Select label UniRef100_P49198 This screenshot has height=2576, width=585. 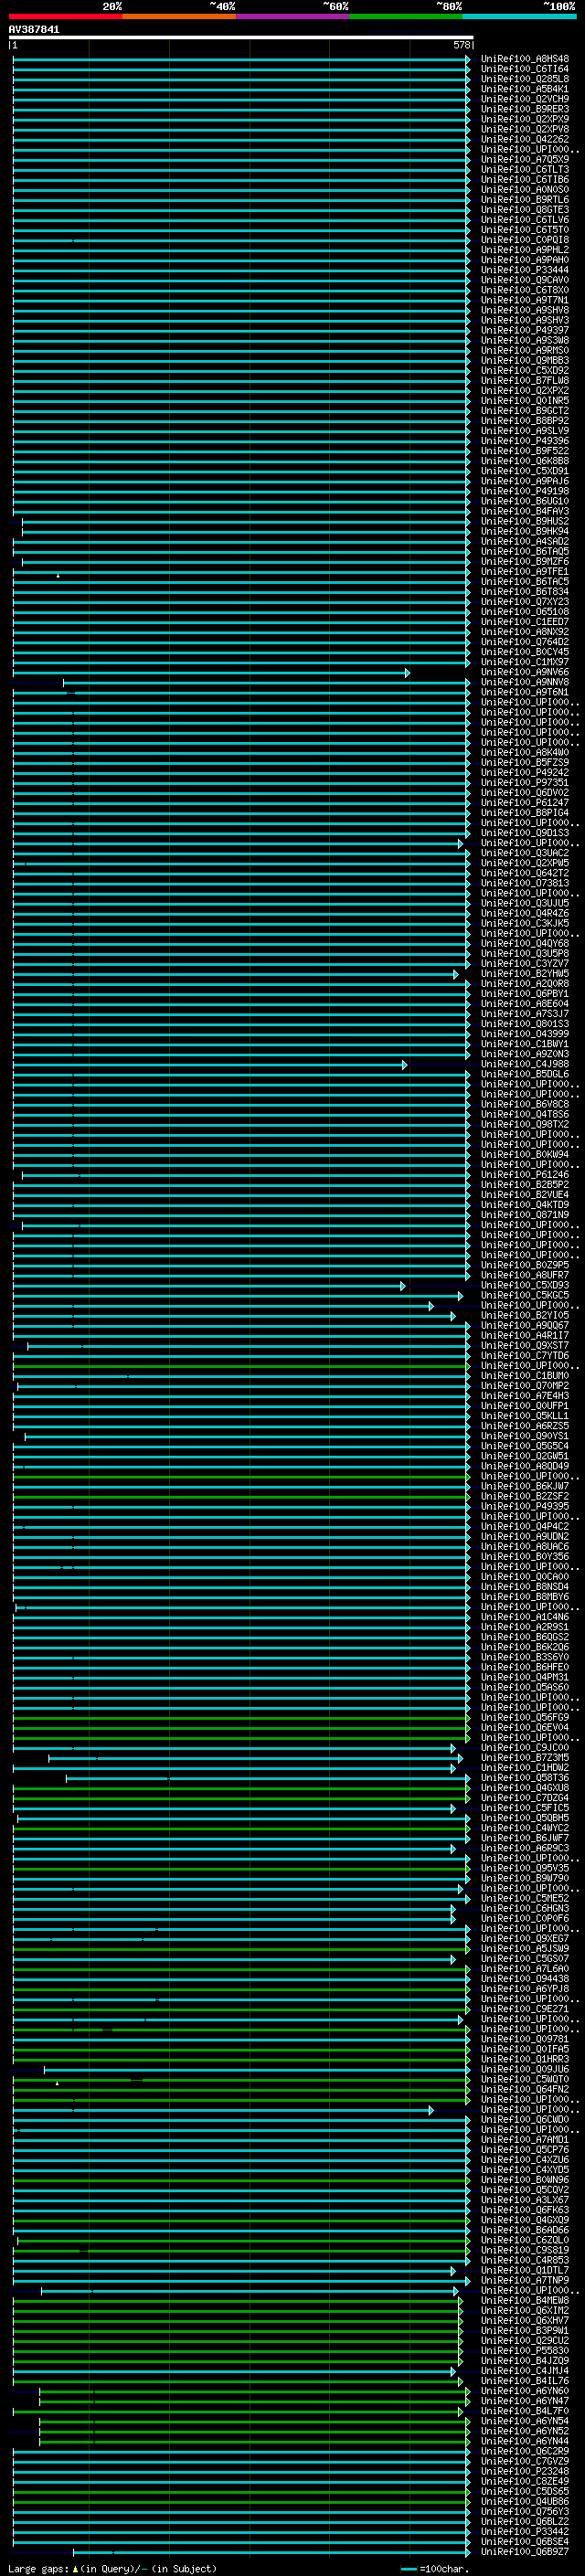525,491
